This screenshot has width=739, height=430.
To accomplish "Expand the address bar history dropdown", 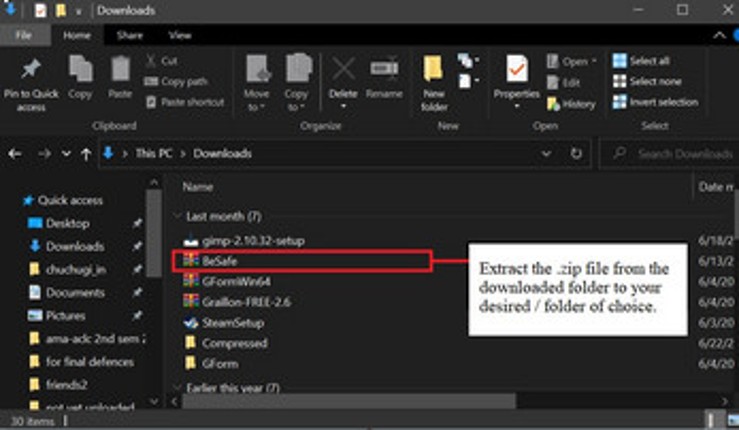I will pyautogui.click(x=546, y=154).
